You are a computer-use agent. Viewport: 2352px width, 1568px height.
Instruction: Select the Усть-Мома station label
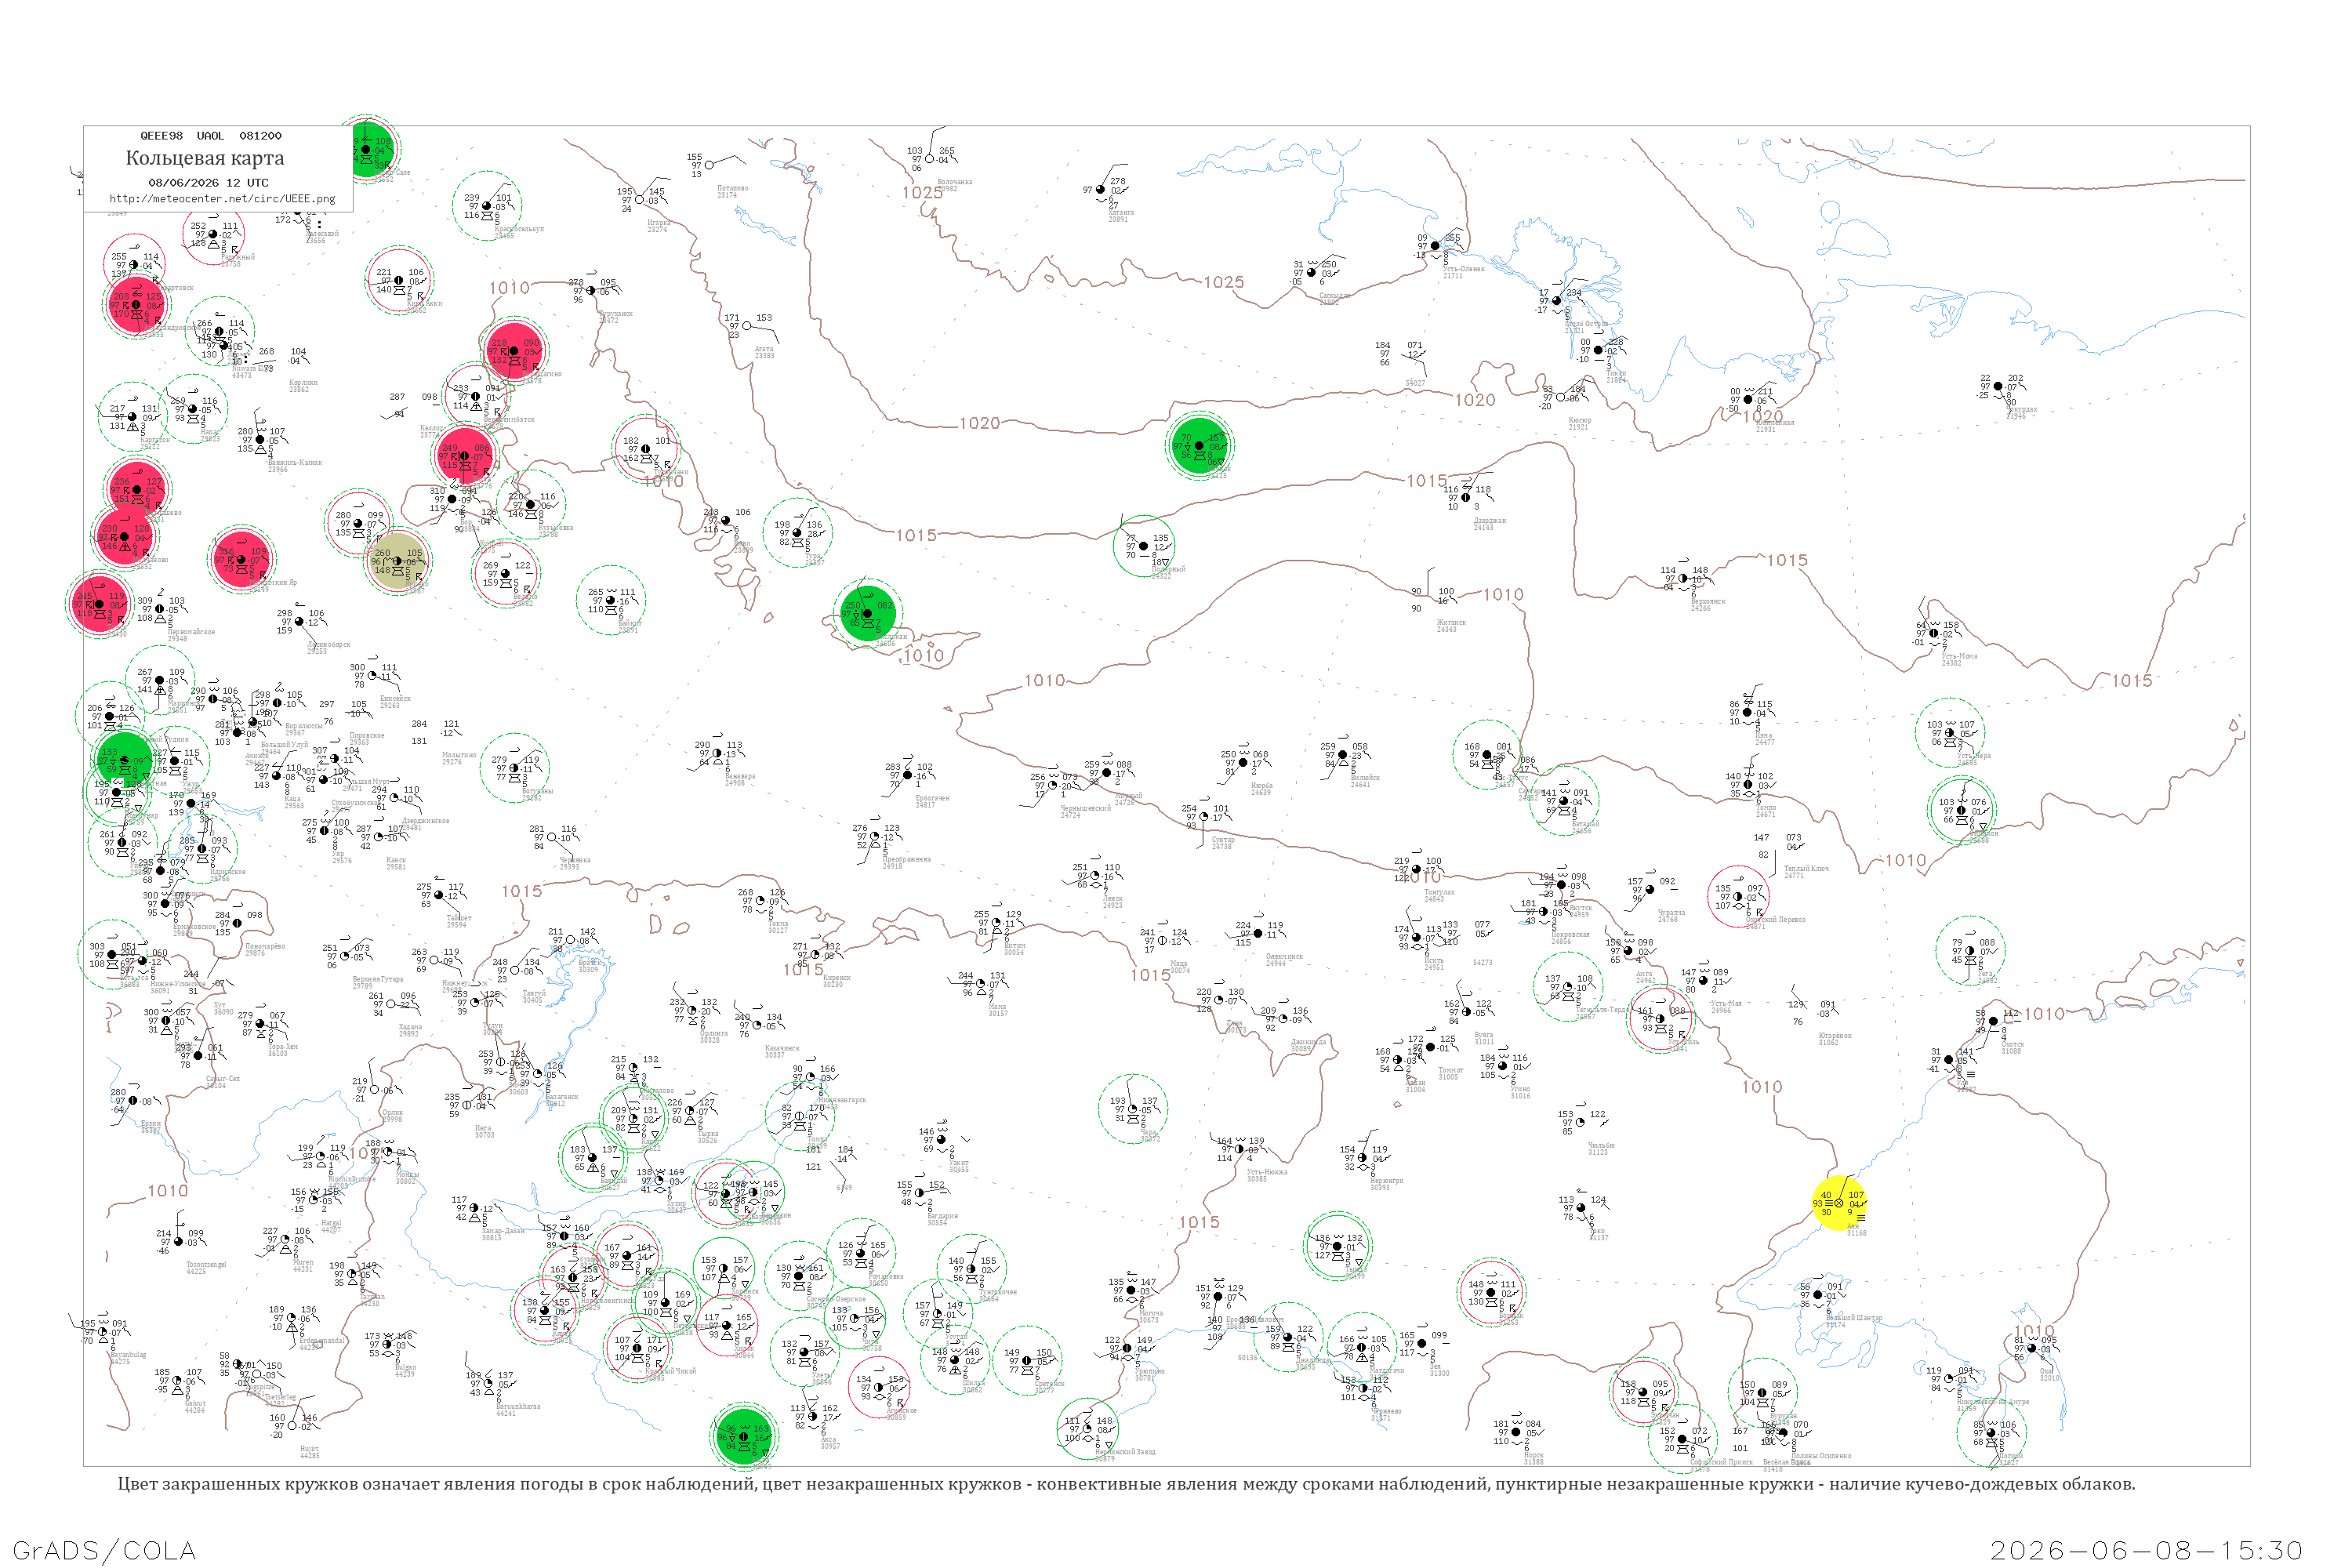coord(1959,656)
